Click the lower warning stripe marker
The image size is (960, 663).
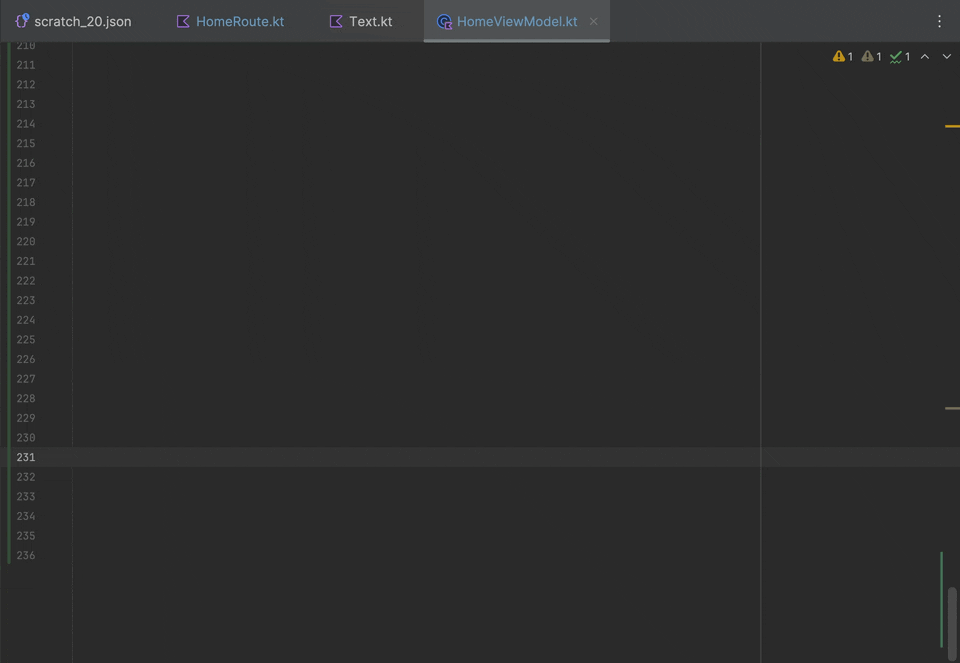click(x=952, y=408)
